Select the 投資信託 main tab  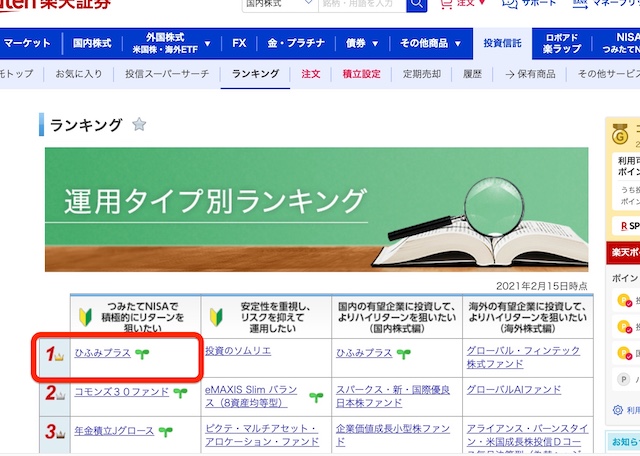pos(503,44)
